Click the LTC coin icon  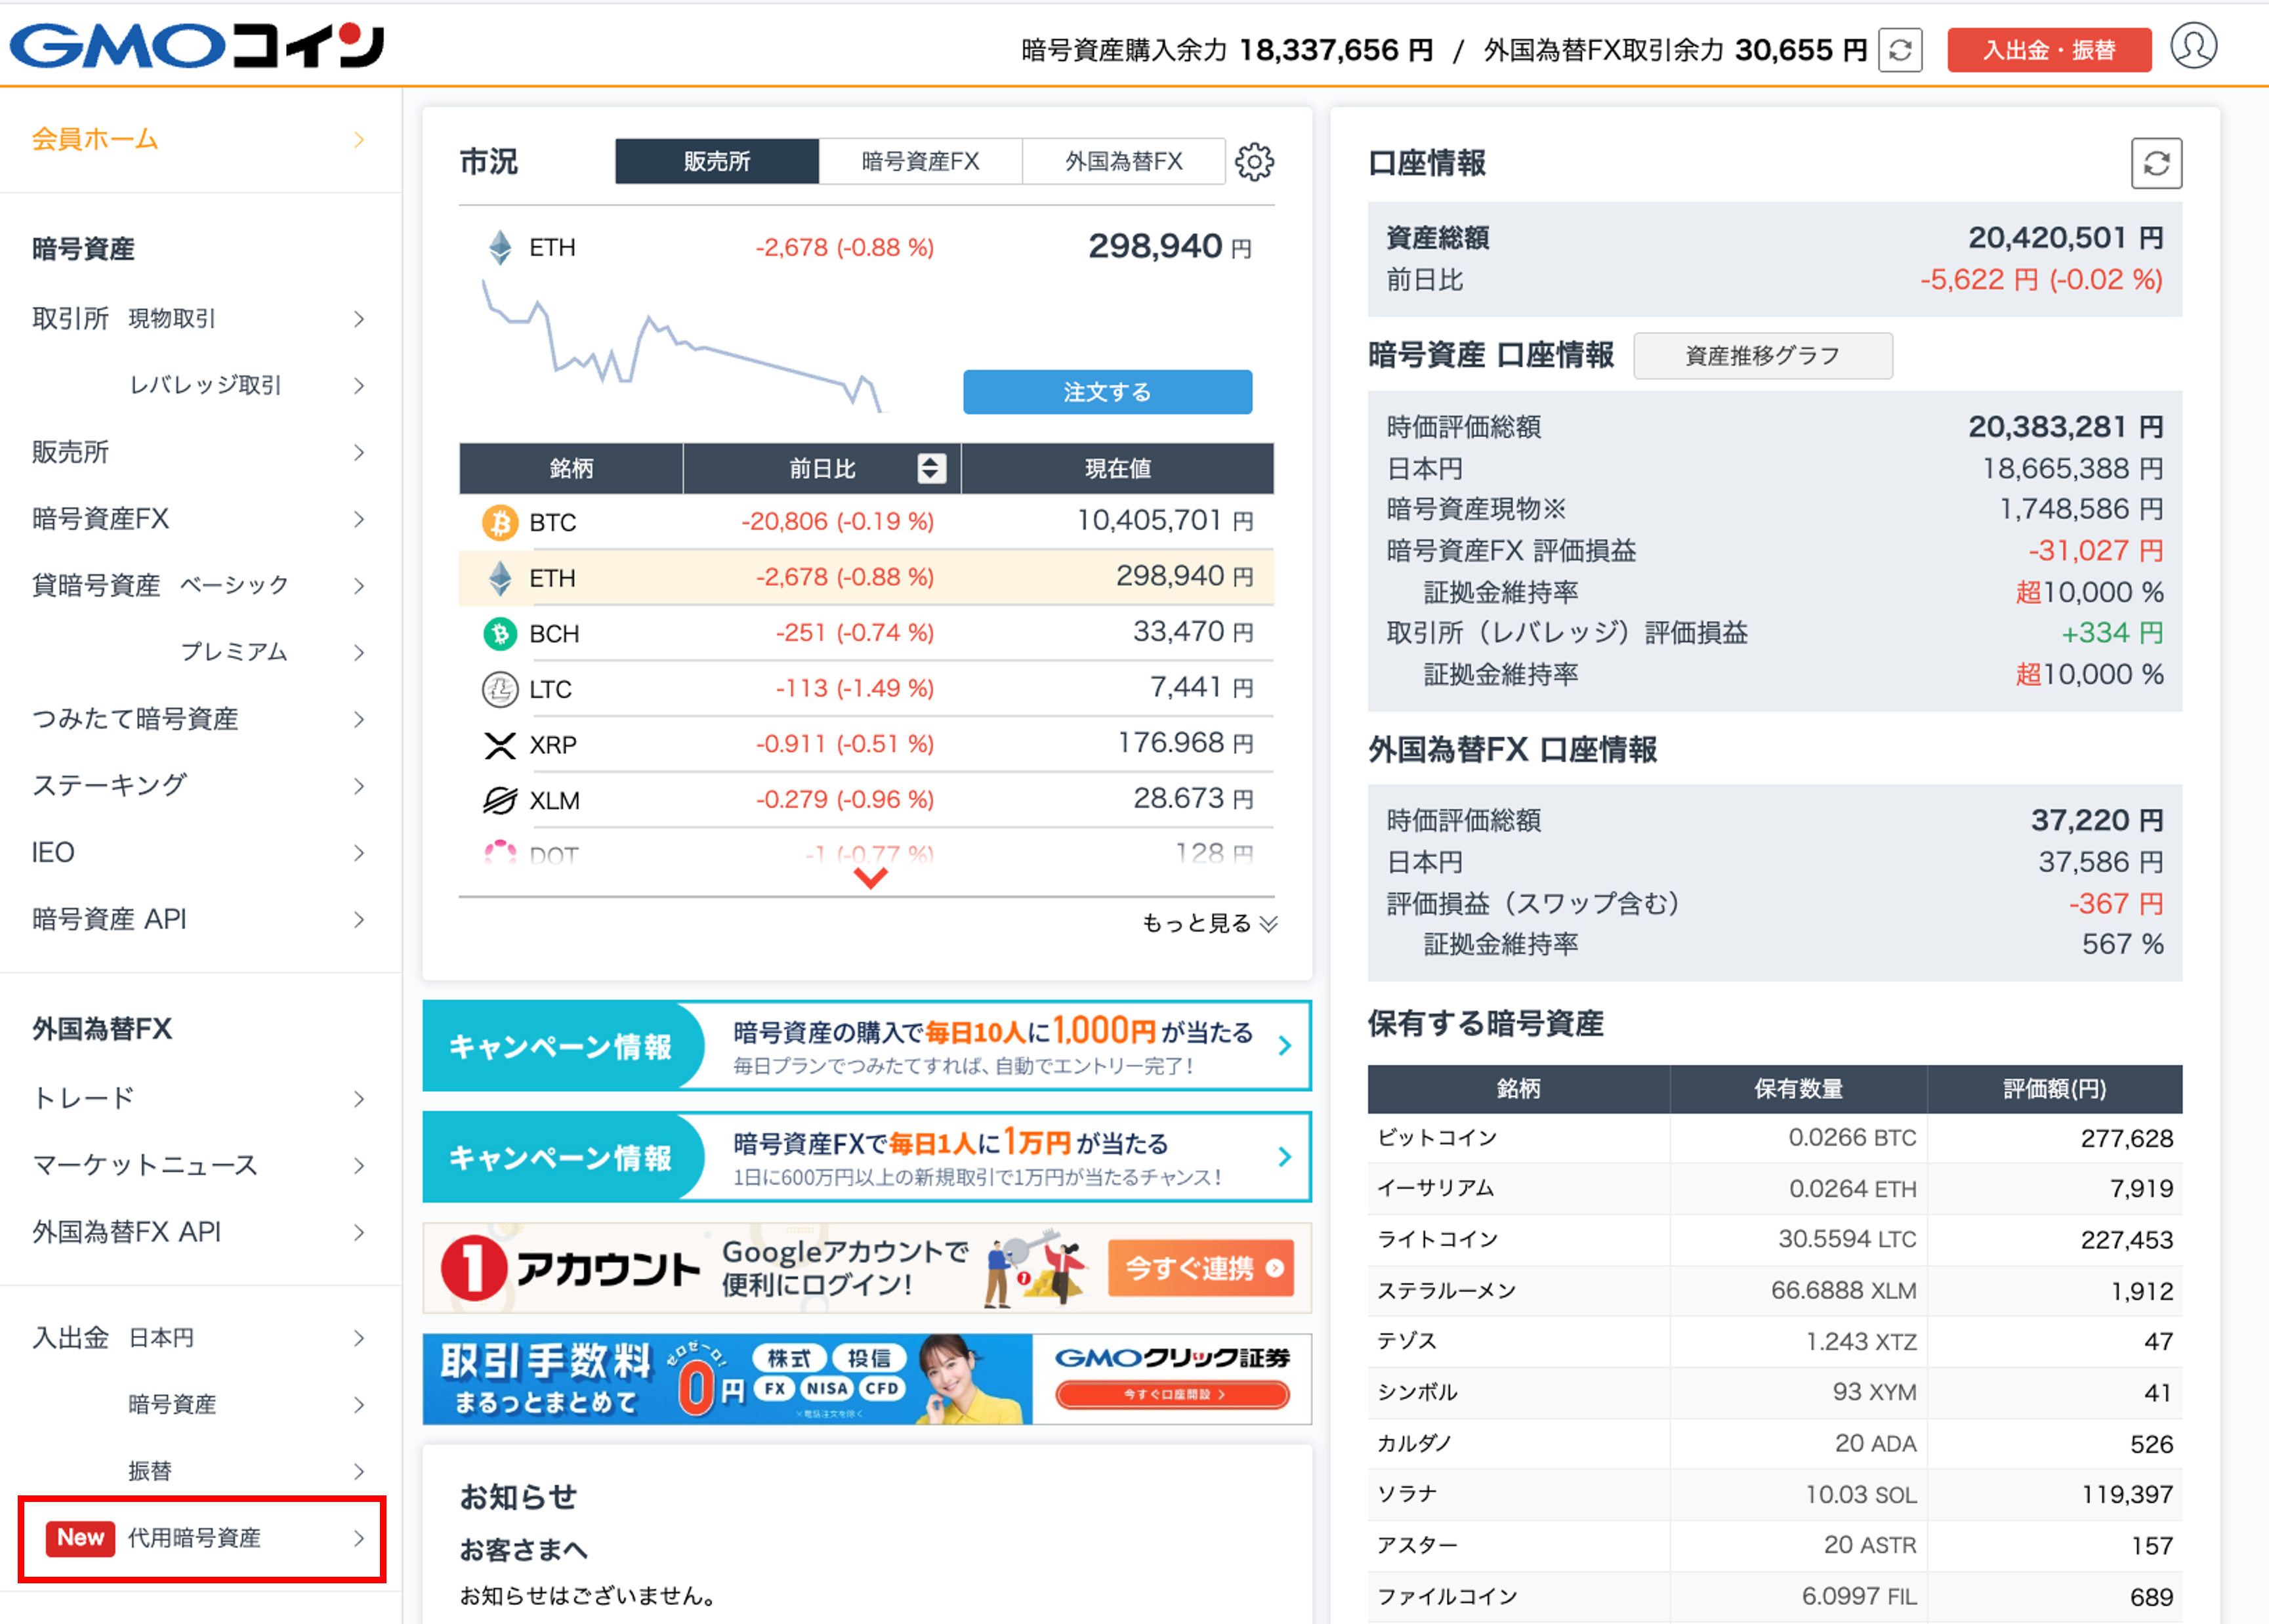point(500,689)
